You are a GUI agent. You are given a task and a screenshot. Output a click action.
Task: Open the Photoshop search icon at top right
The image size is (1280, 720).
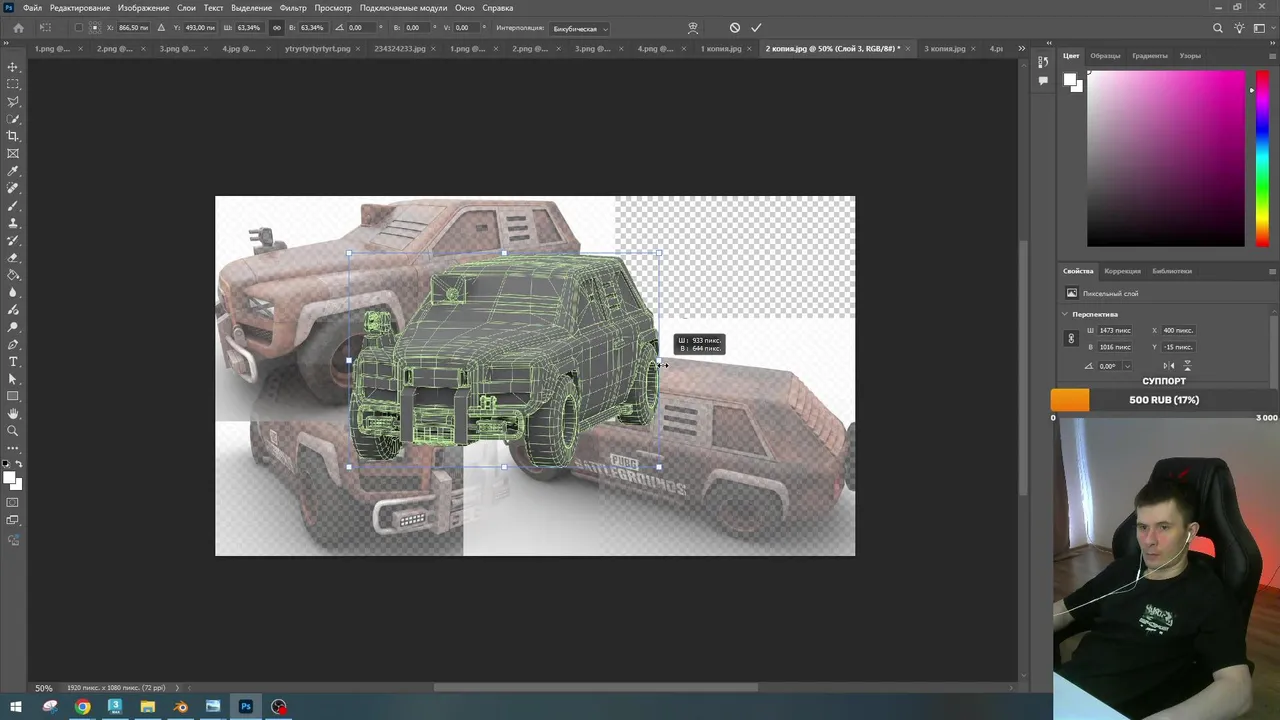(1217, 28)
